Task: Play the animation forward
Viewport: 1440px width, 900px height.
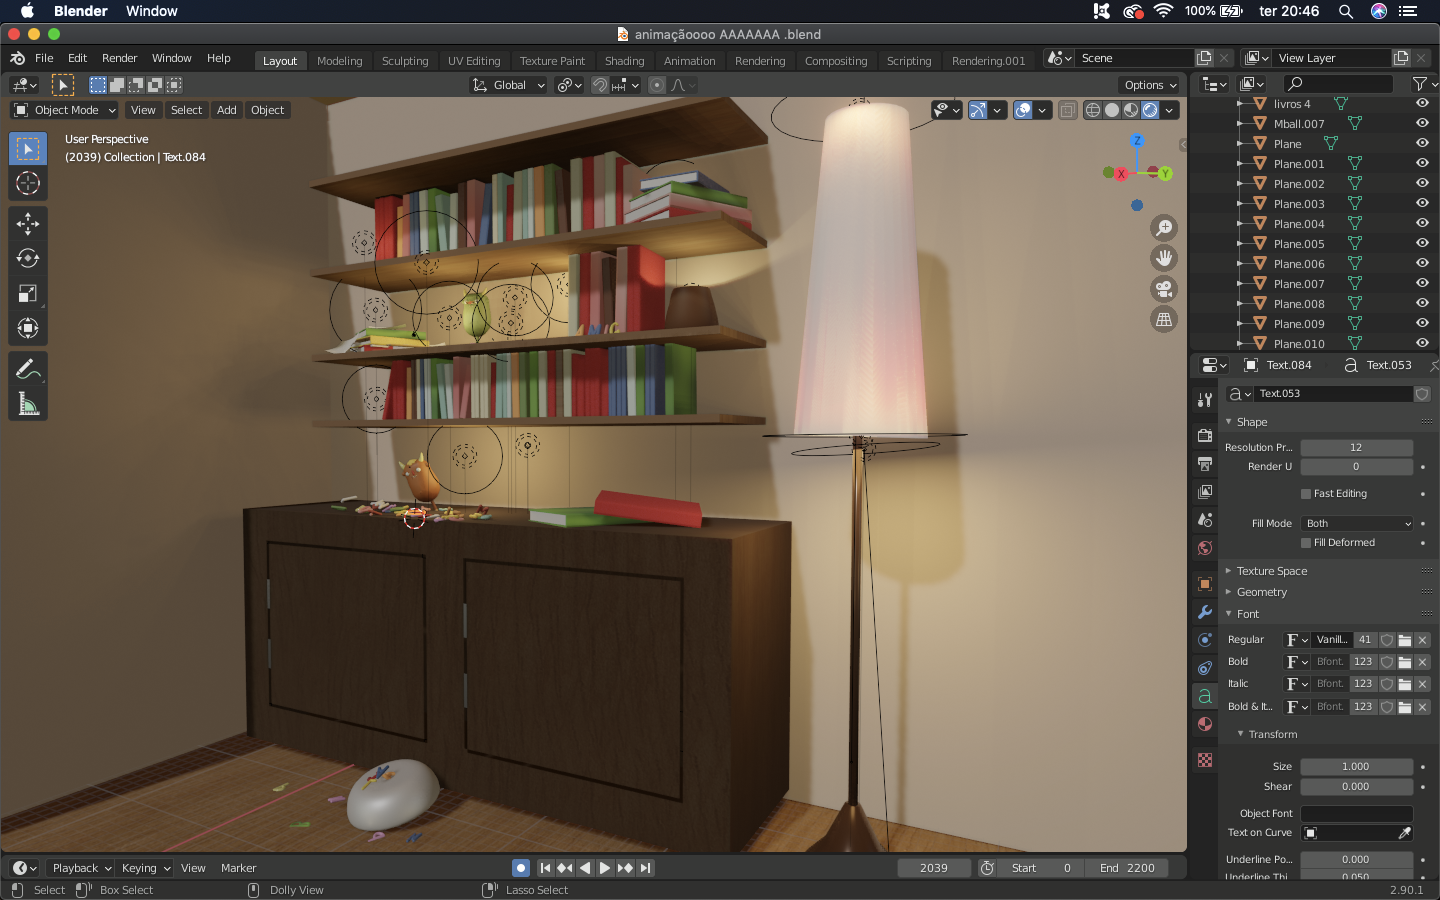Action: [x=605, y=868]
